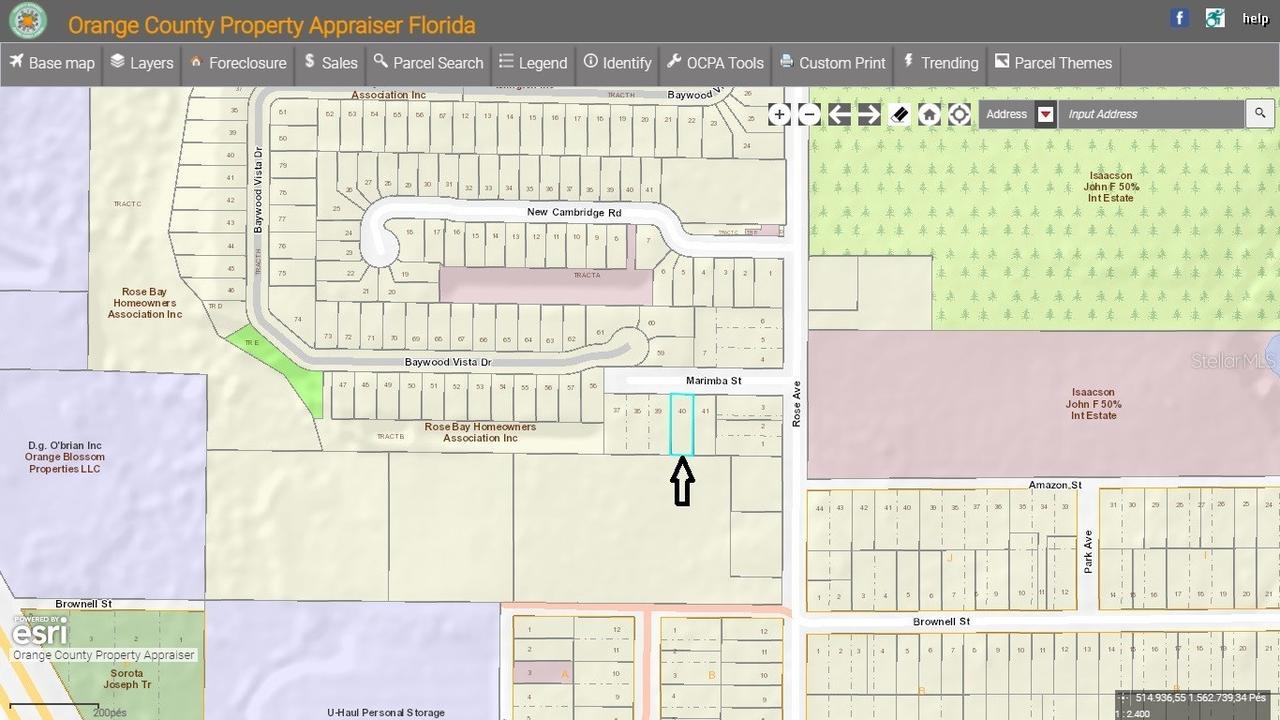Click the Sorota Joseph Tr parcel label
Screen dimensions: 1280x720
click(x=127, y=679)
